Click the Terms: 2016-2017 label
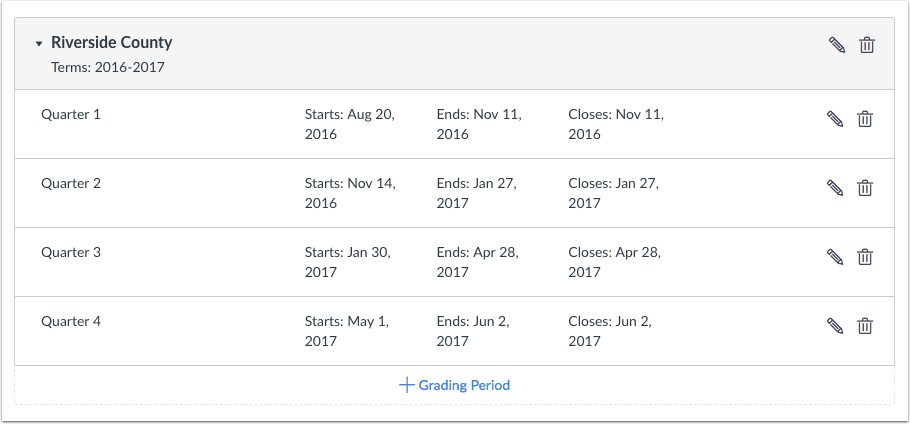This screenshot has width=910, height=424. (108, 67)
